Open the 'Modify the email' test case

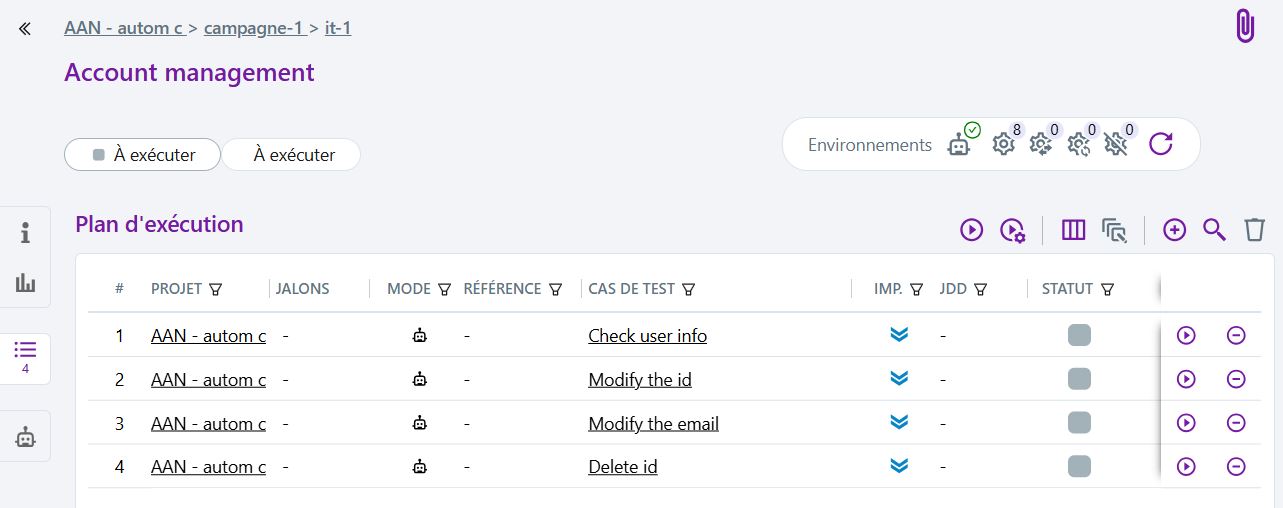653,424
